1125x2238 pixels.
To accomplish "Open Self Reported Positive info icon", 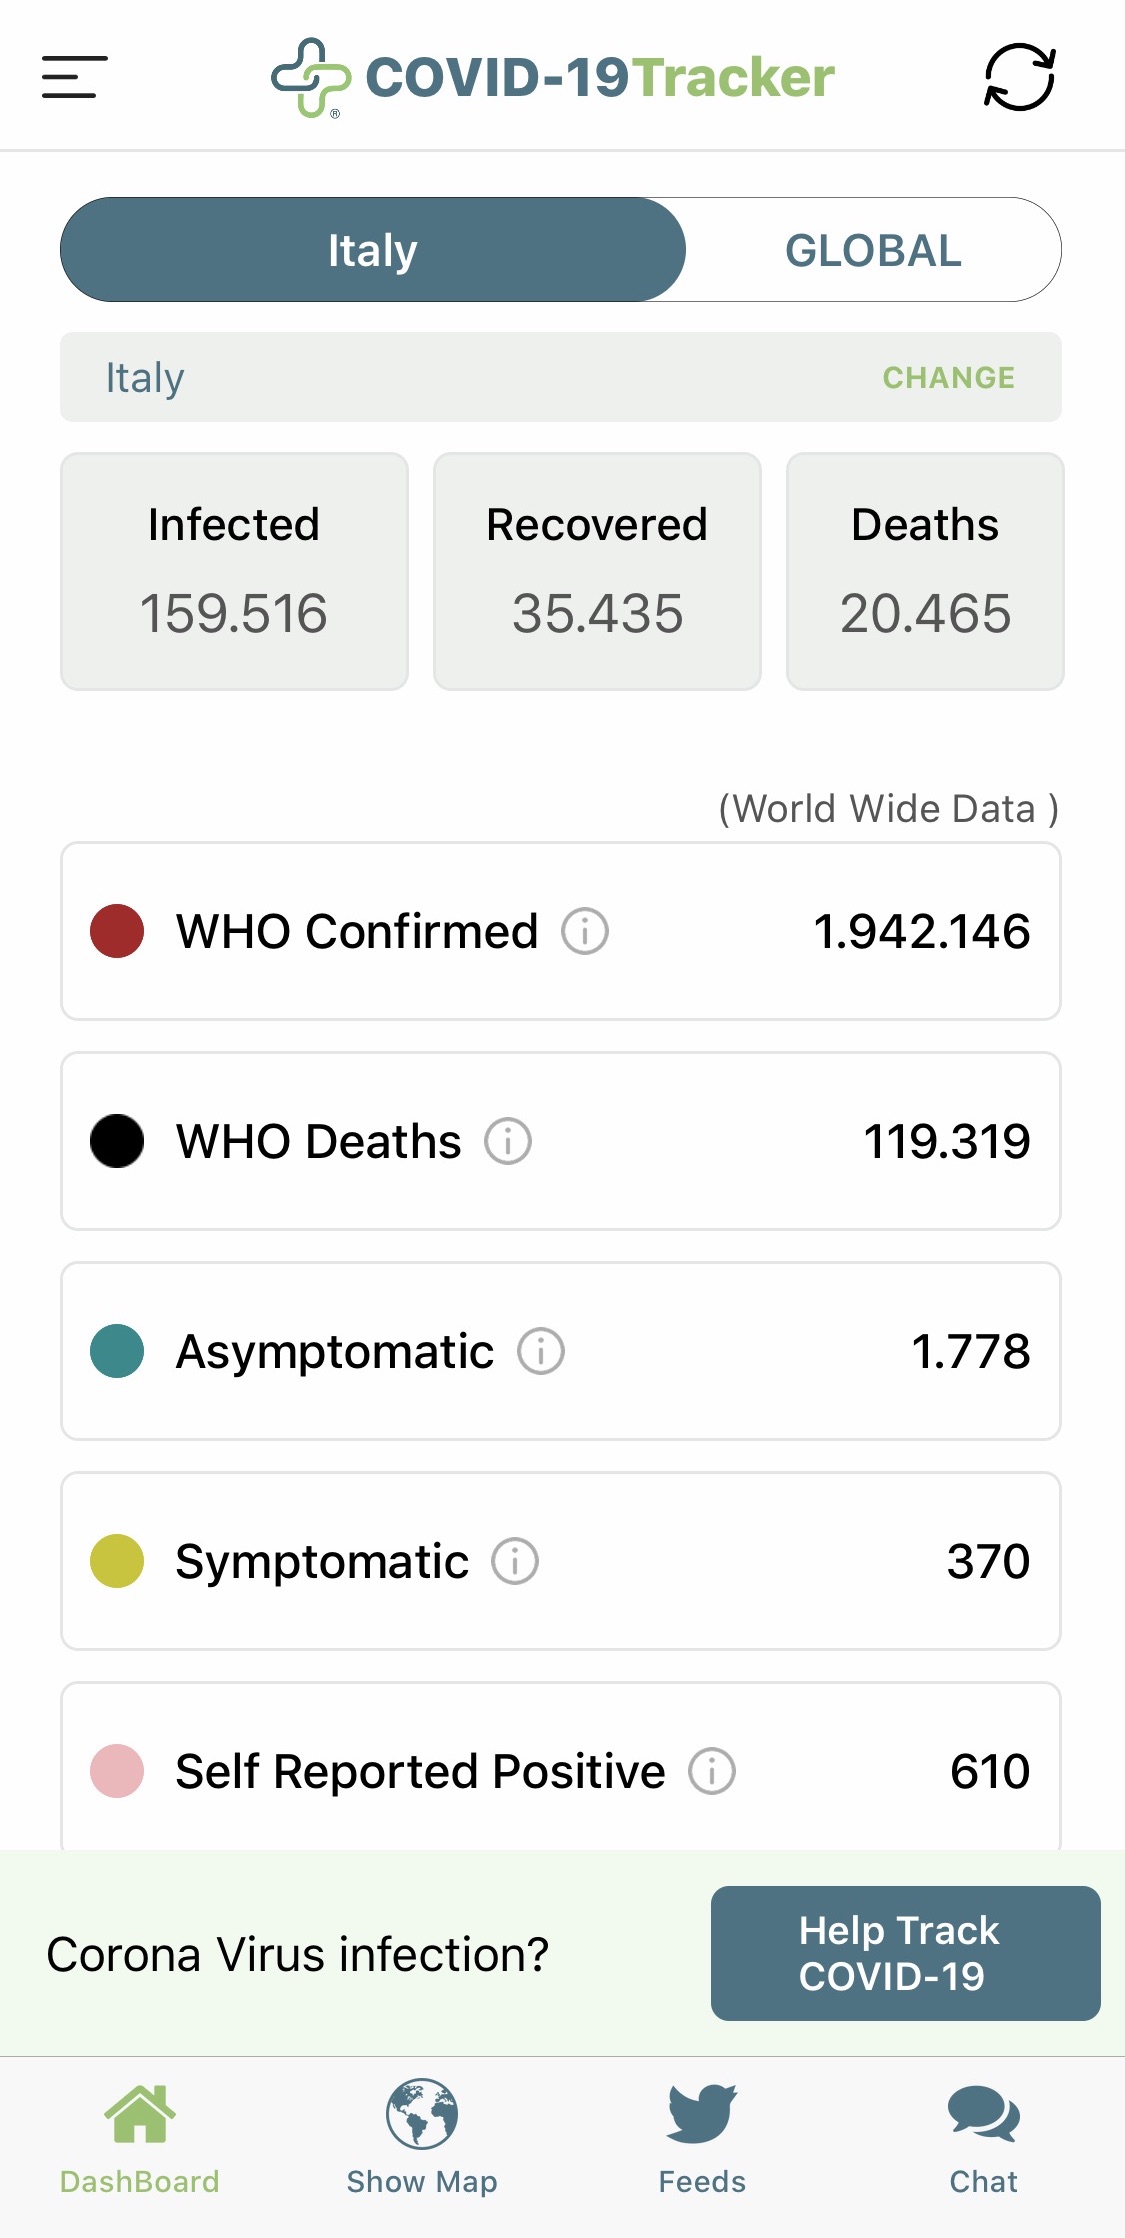I will click(x=712, y=1771).
